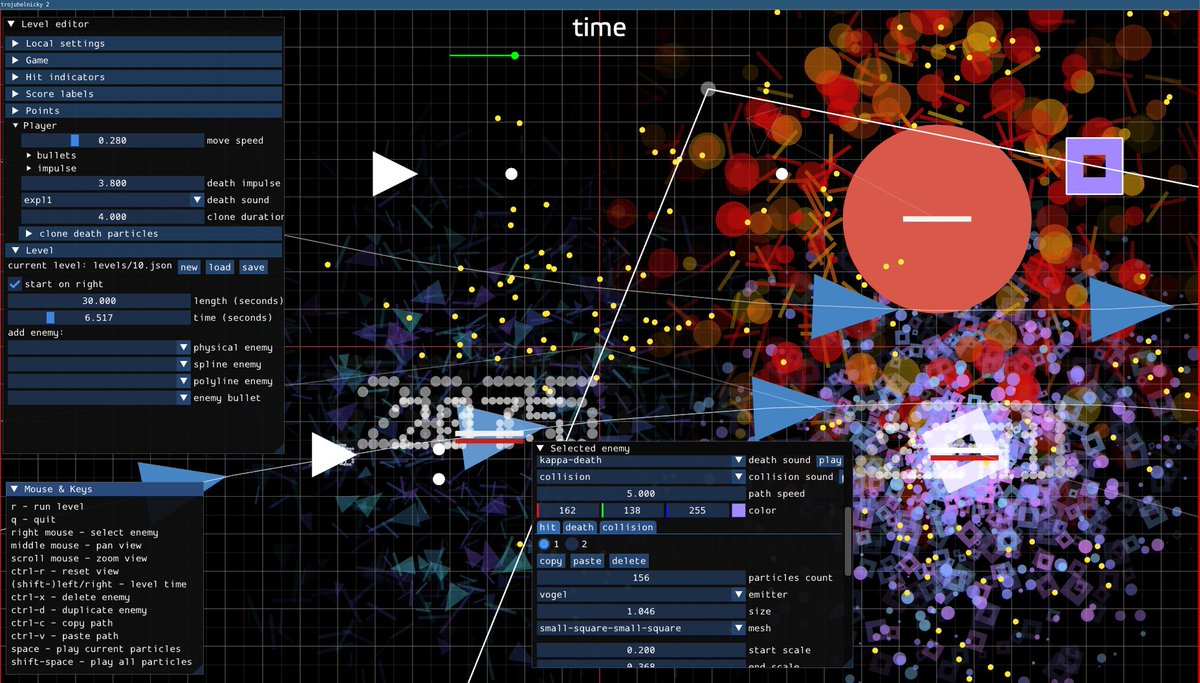Open the enemy bullet dropdown
Image resolution: width=1200 pixels, height=683 pixels.
pyautogui.click(x=99, y=398)
